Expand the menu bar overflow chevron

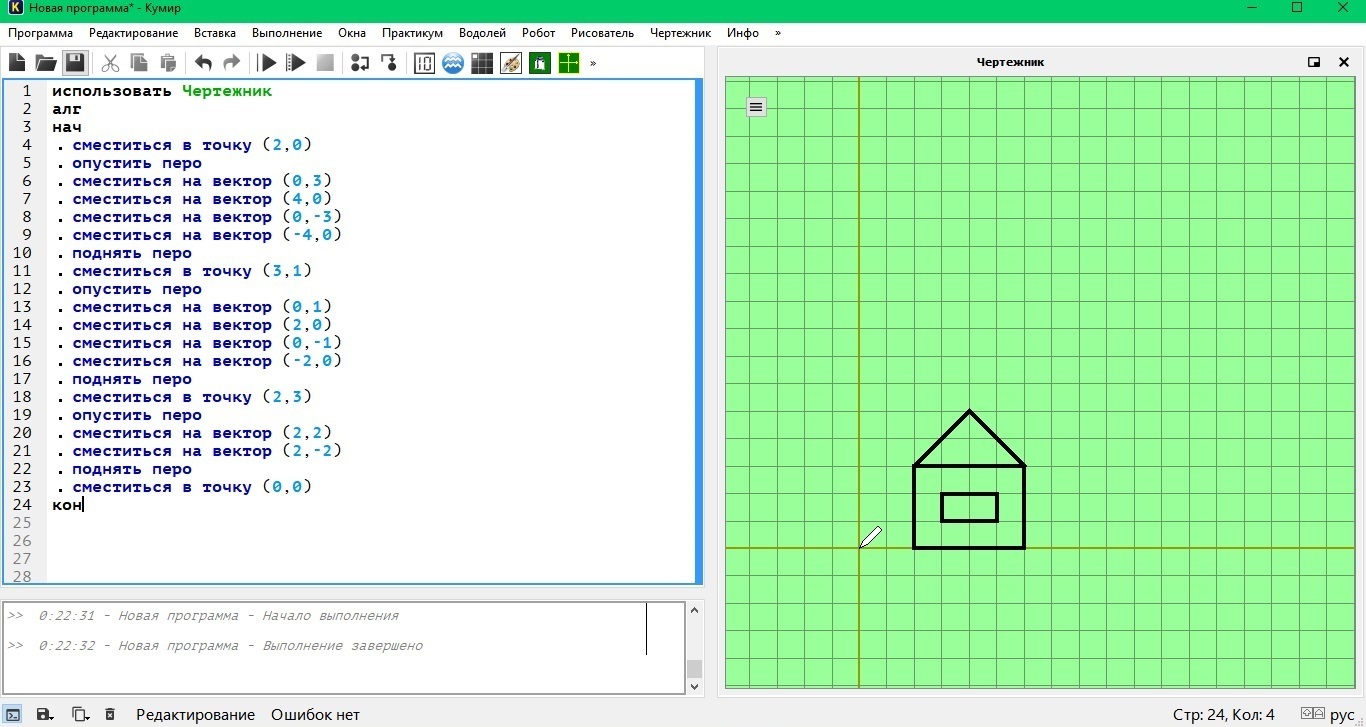(x=778, y=33)
